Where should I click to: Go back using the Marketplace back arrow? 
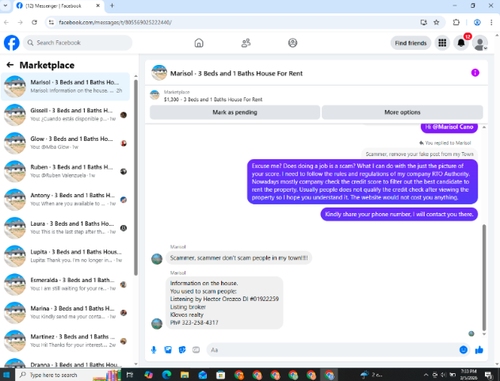click(10, 65)
